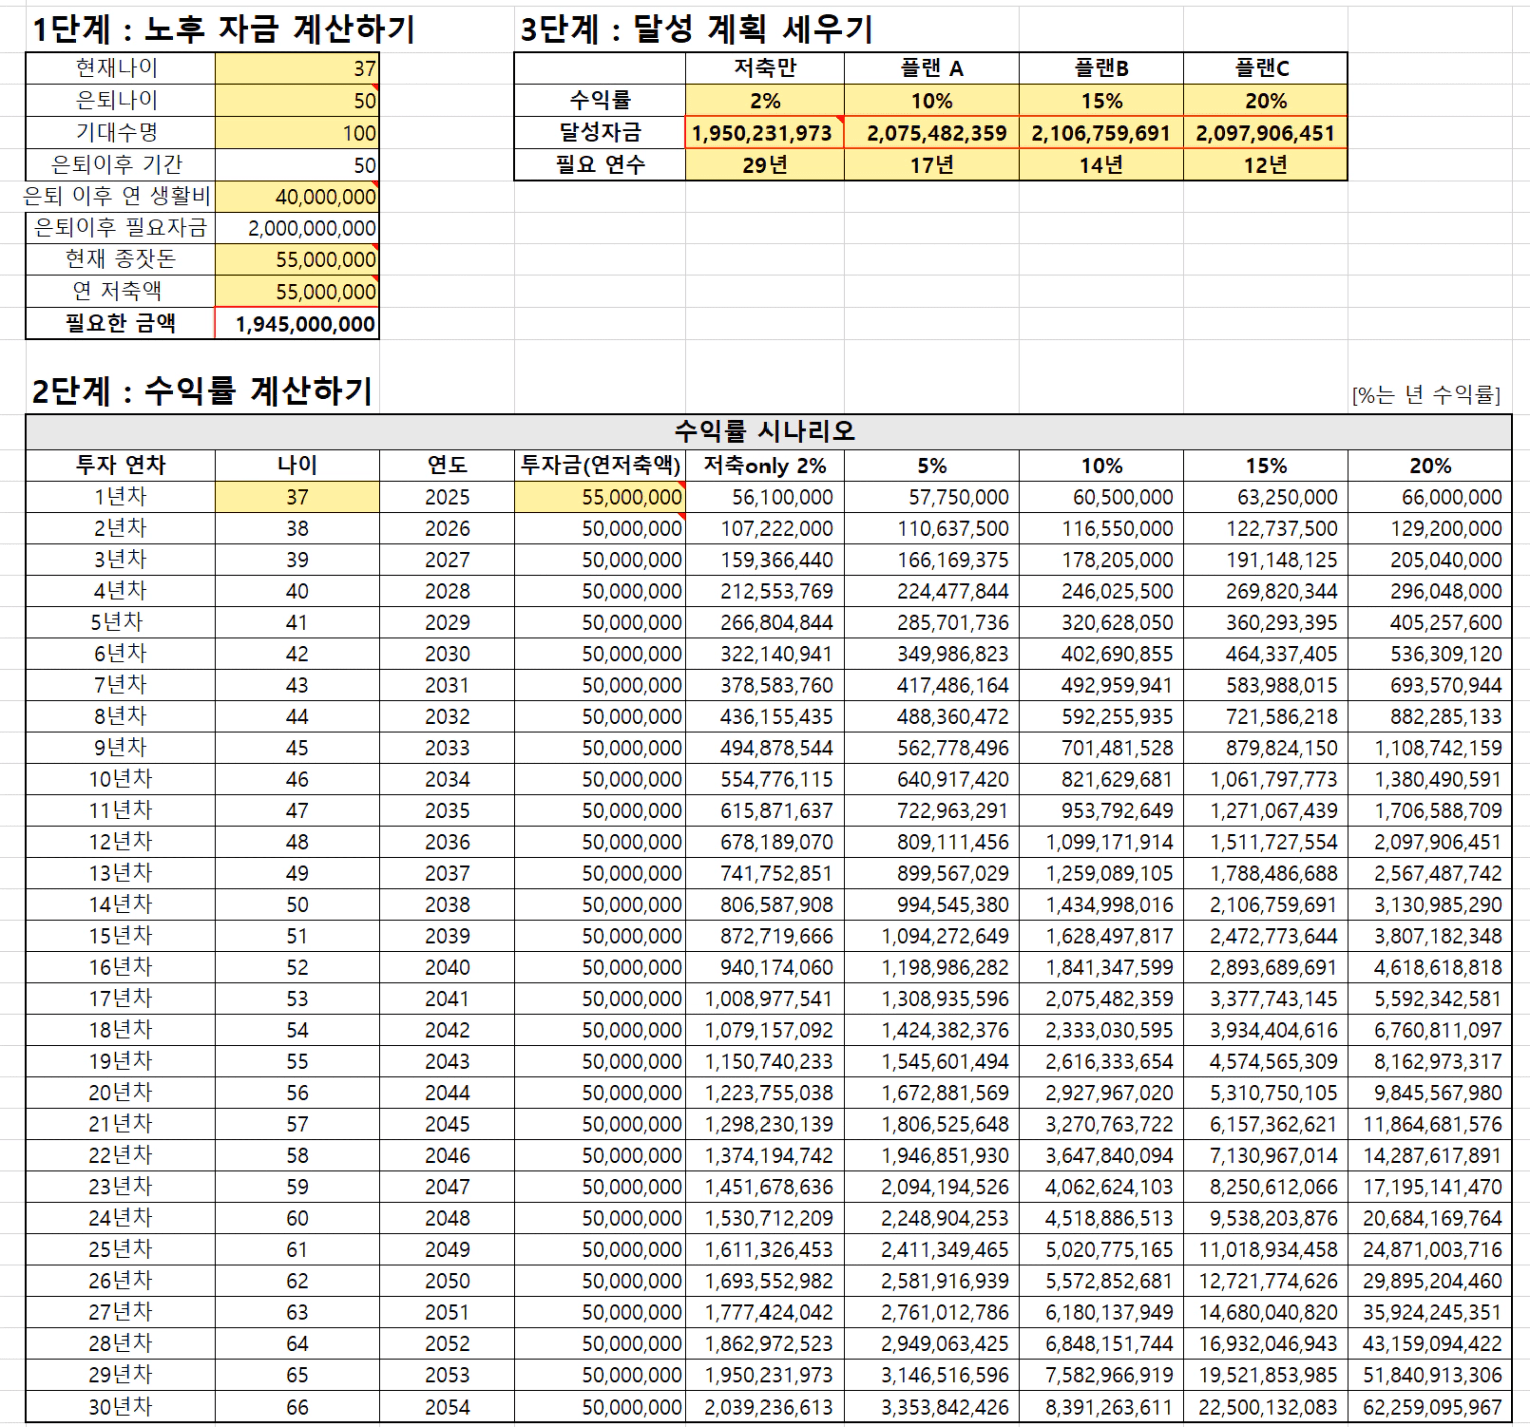Click the 은퇴이후 필요자금 value 2,000,000,000
The width and height of the screenshot is (1530, 1427).
[x=297, y=228]
